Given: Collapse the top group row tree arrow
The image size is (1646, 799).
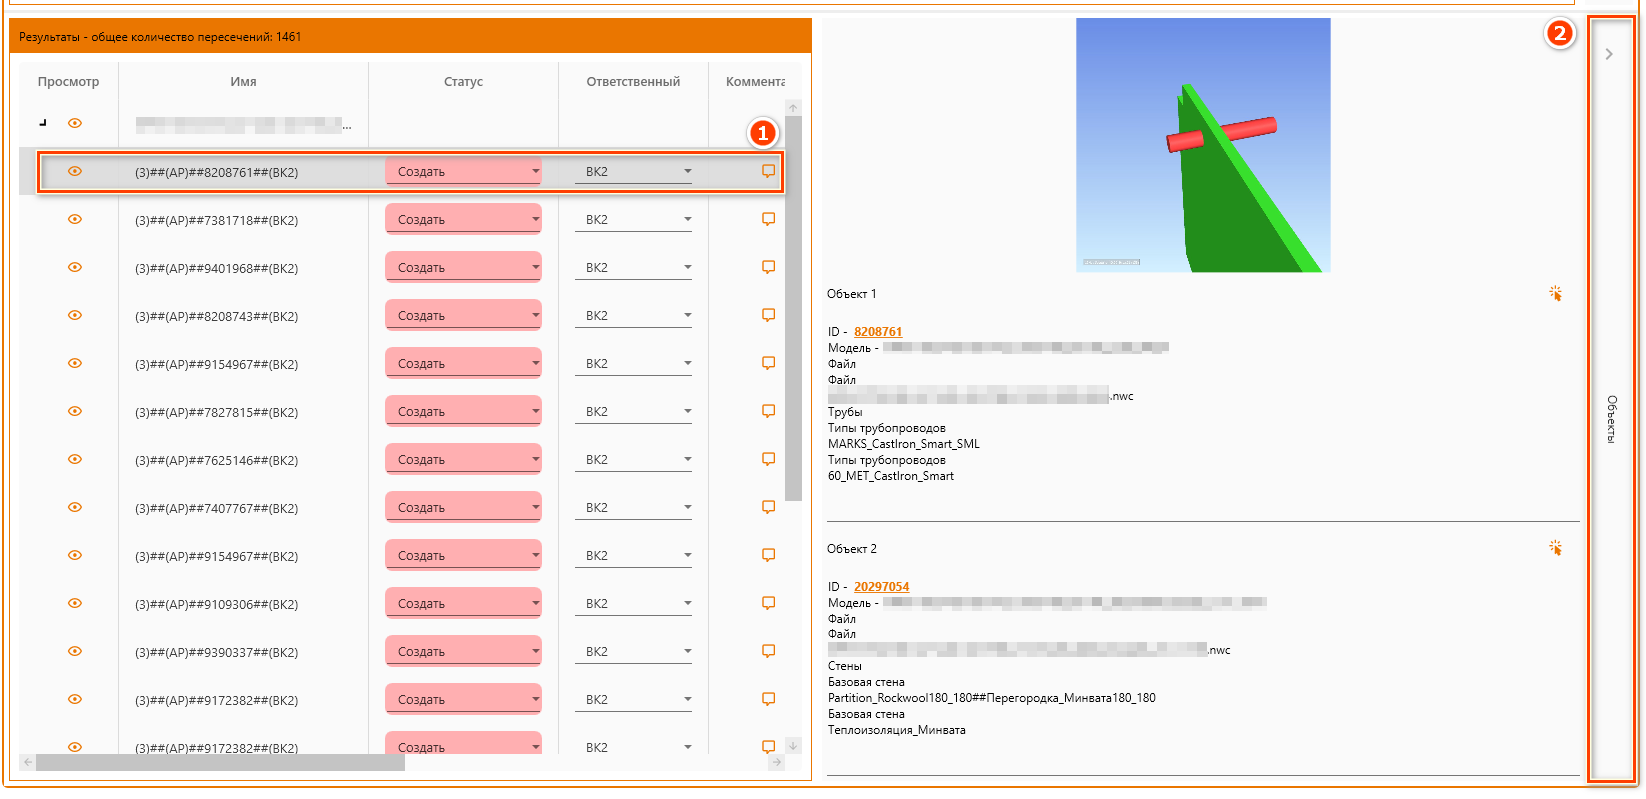Looking at the screenshot, I should coord(43,123).
